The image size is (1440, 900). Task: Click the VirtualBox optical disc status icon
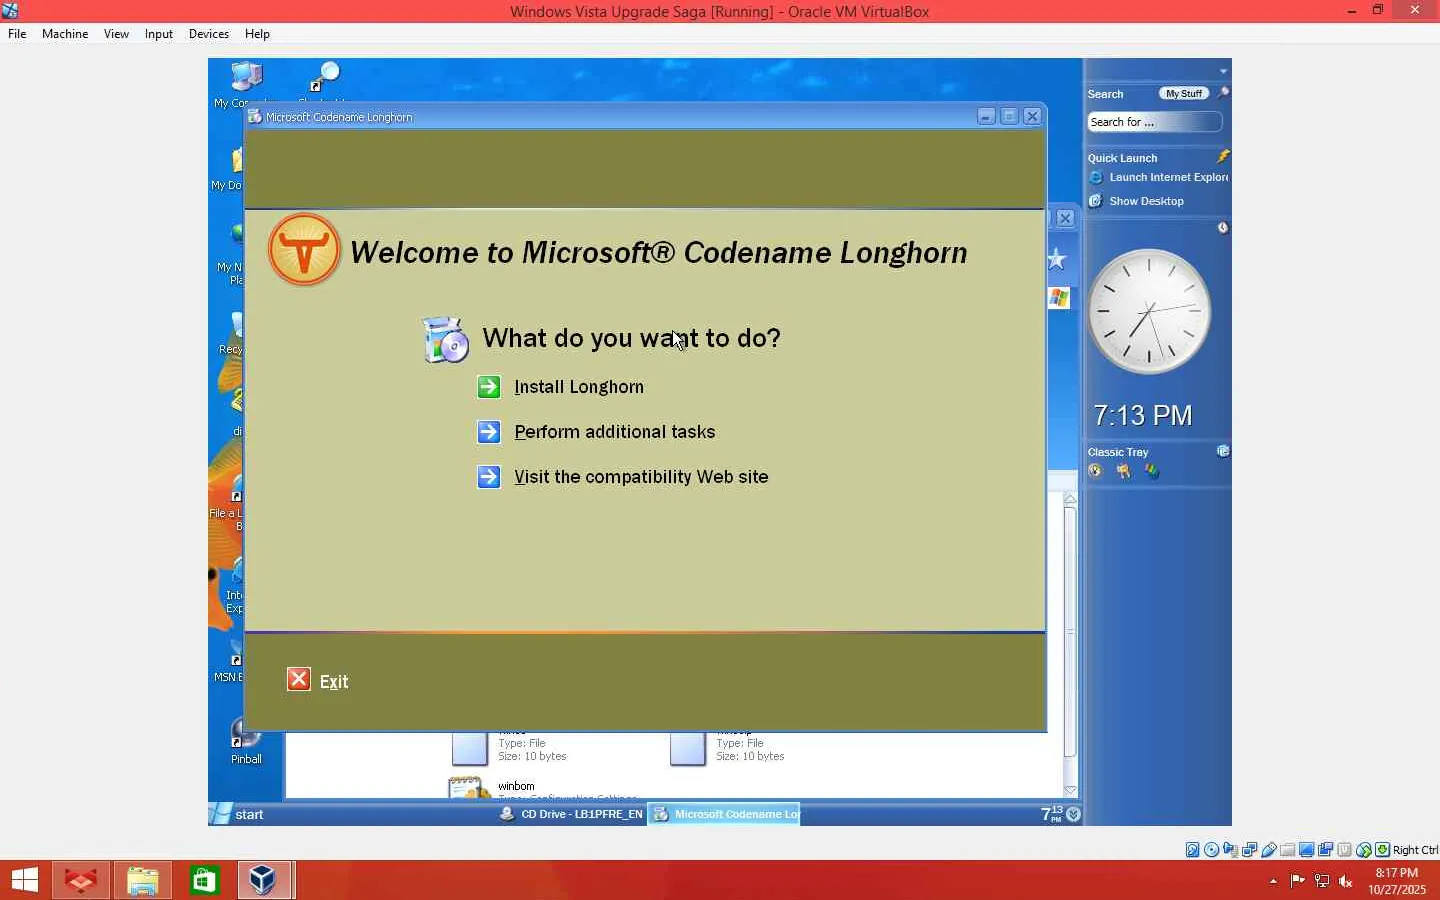[x=1212, y=850]
